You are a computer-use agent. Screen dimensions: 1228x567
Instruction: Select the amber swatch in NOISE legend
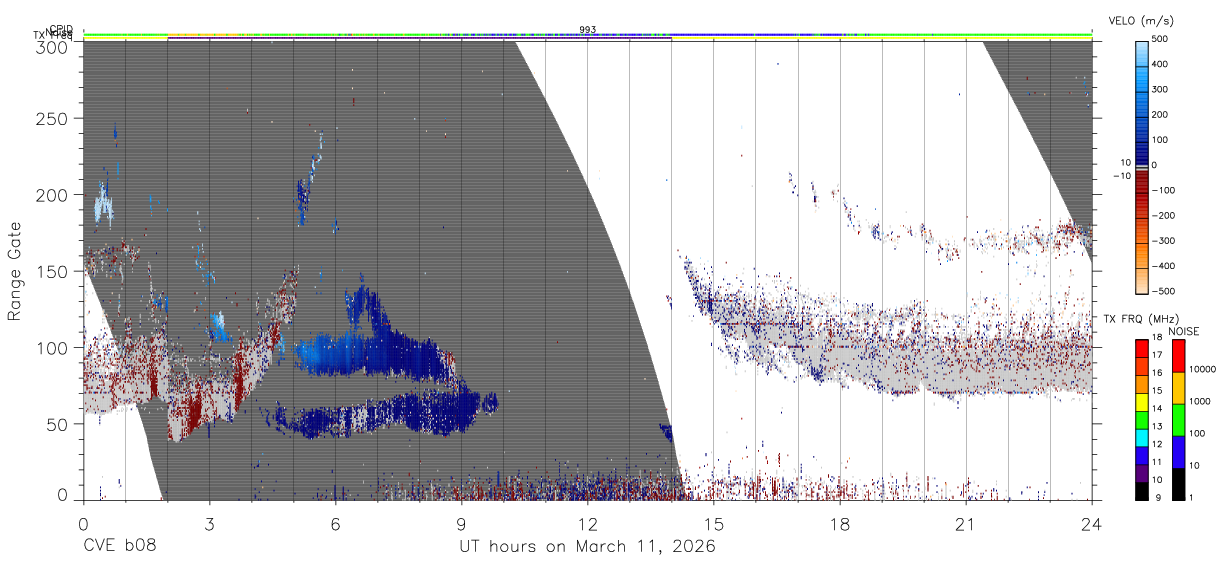pos(1178,388)
